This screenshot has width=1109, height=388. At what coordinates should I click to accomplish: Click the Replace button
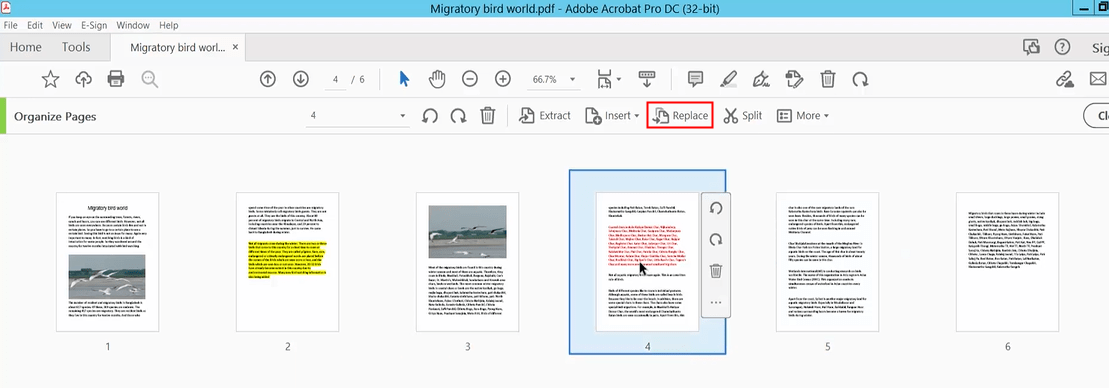click(680, 116)
